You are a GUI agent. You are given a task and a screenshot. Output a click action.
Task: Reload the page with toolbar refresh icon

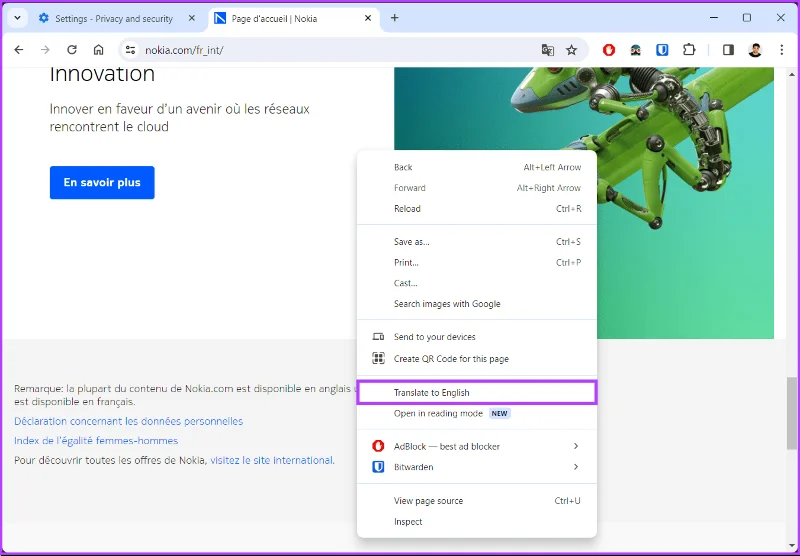coord(72,50)
